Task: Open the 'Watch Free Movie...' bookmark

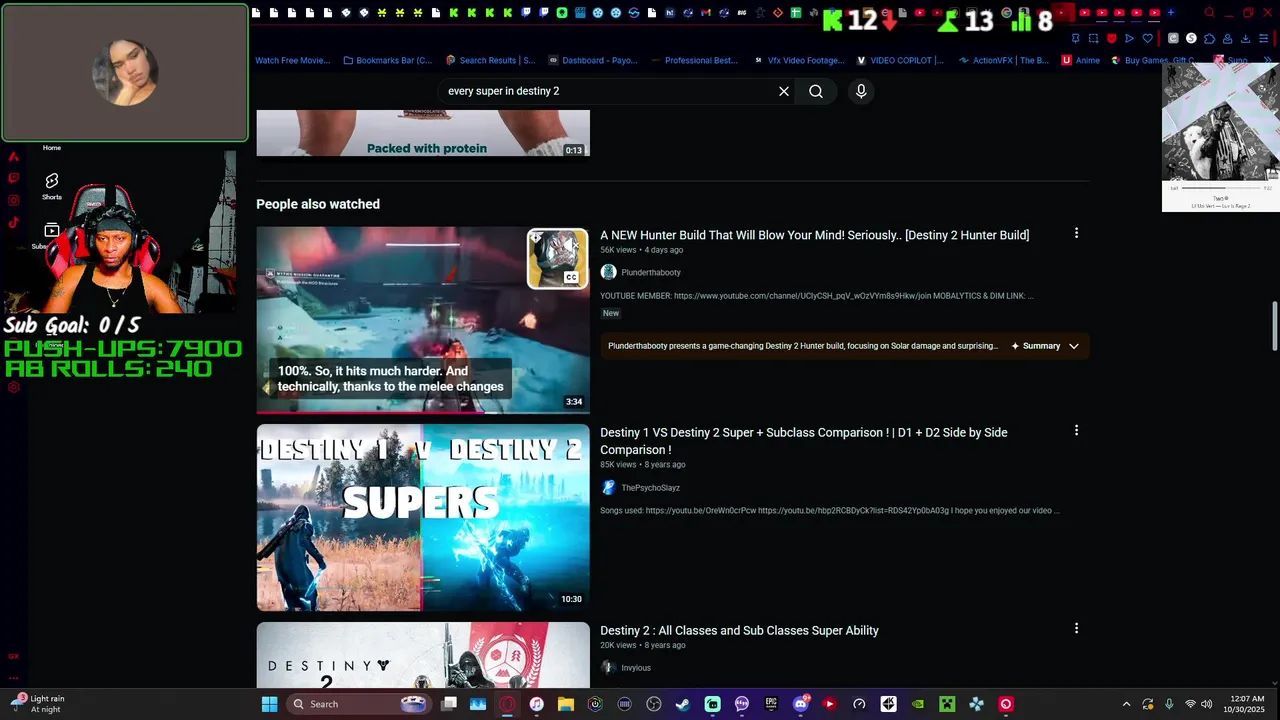Action: 292,60
